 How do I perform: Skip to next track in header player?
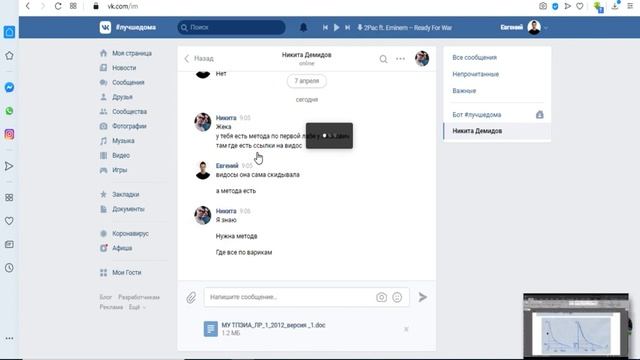(x=347, y=27)
